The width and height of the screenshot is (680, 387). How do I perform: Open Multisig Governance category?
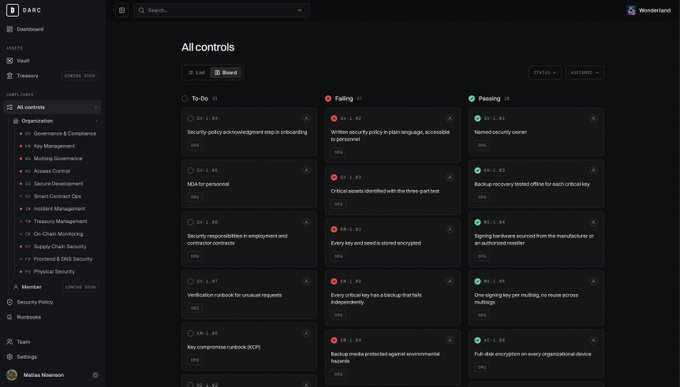58,159
